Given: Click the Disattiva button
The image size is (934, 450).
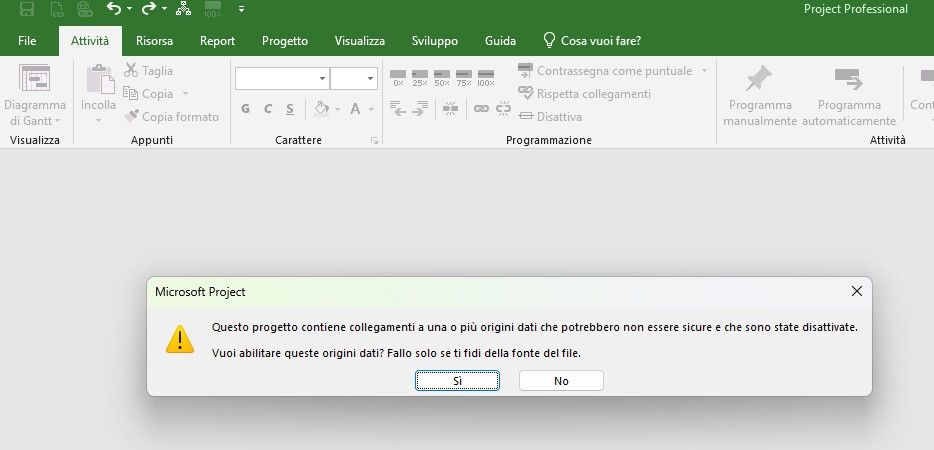Looking at the screenshot, I should (550, 117).
